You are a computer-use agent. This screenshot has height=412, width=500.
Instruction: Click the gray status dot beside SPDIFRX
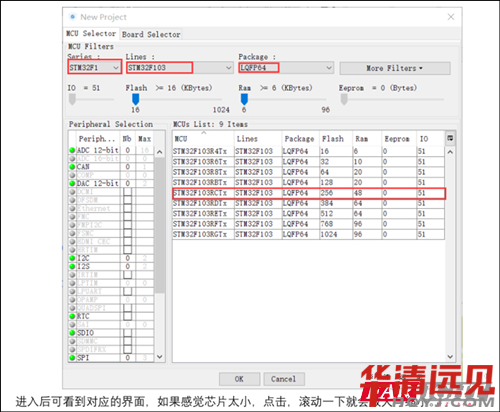click(72, 349)
